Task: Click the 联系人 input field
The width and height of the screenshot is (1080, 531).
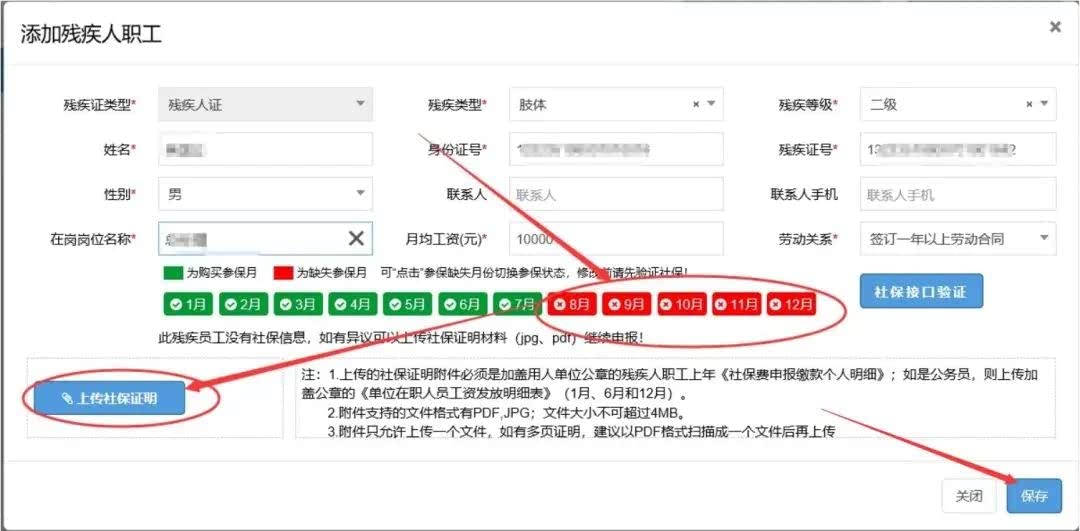Action: 615,194
